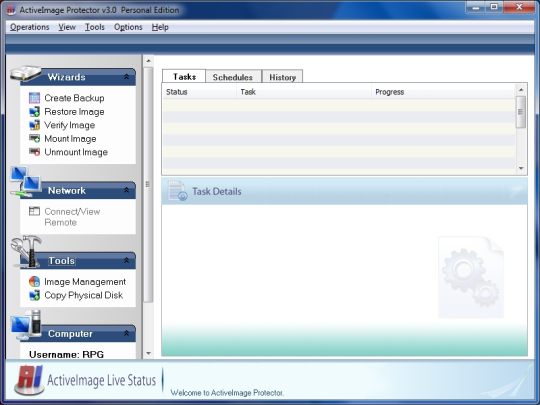Click the Computer panel PC icon
The image size is (540, 405).
(x=26, y=325)
